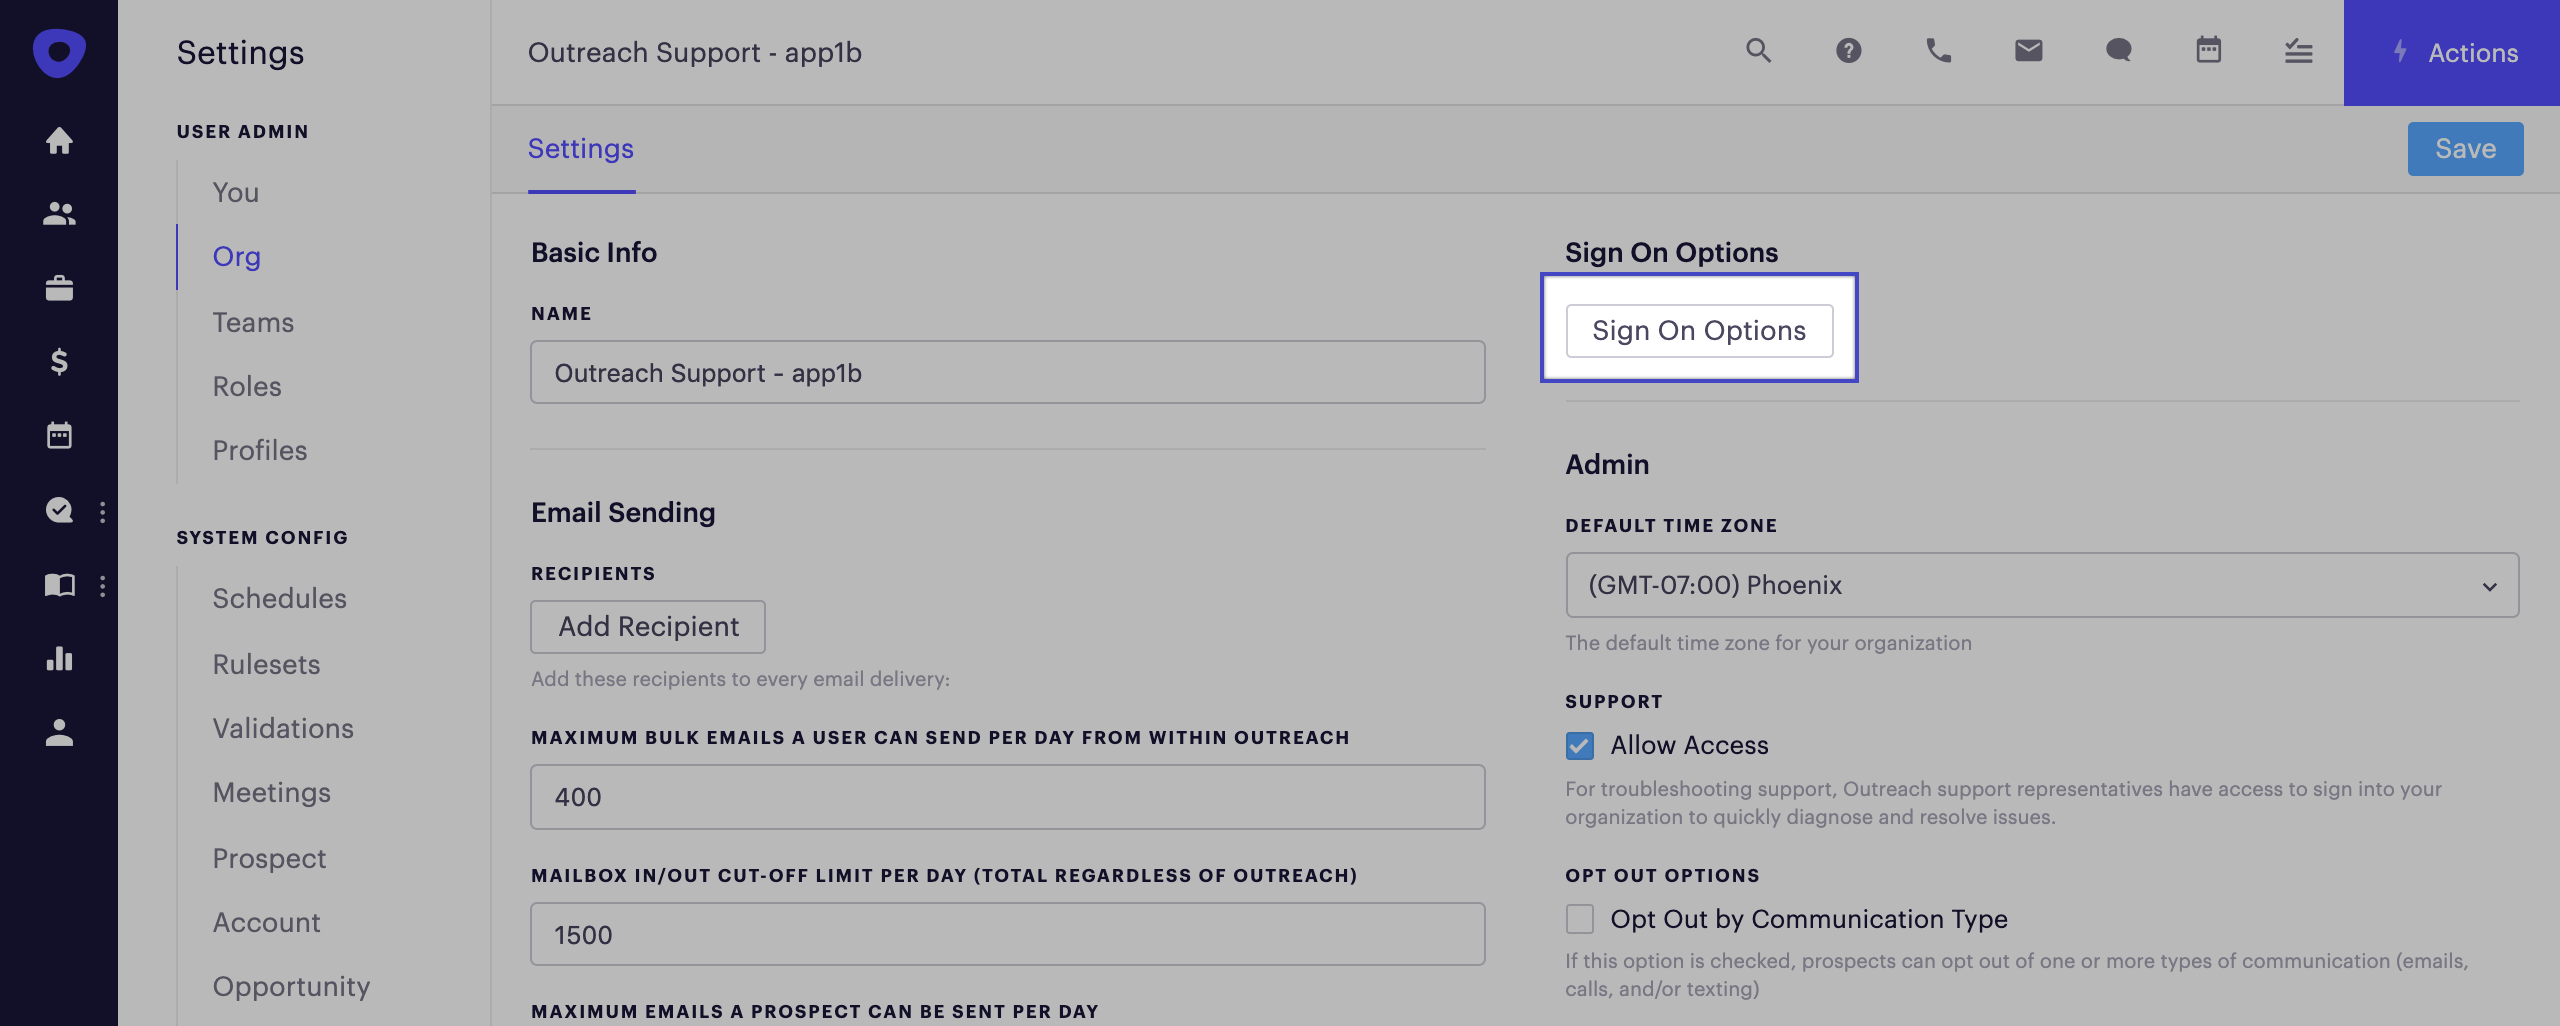Select the Settings tab
The height and width of the screenshot is (1026, 2560).
pyautogui.click(x=581, y=148)
